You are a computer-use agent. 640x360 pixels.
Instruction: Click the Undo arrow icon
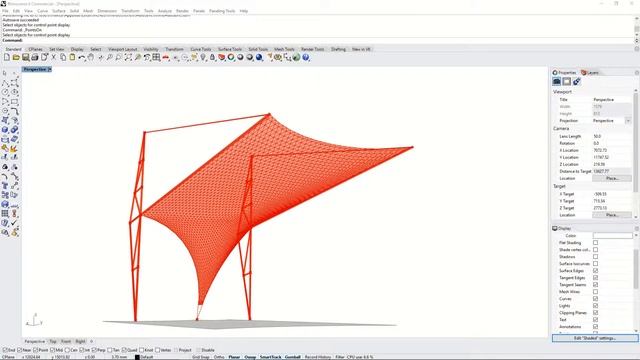pyautogui.click(x=82, y=58)
